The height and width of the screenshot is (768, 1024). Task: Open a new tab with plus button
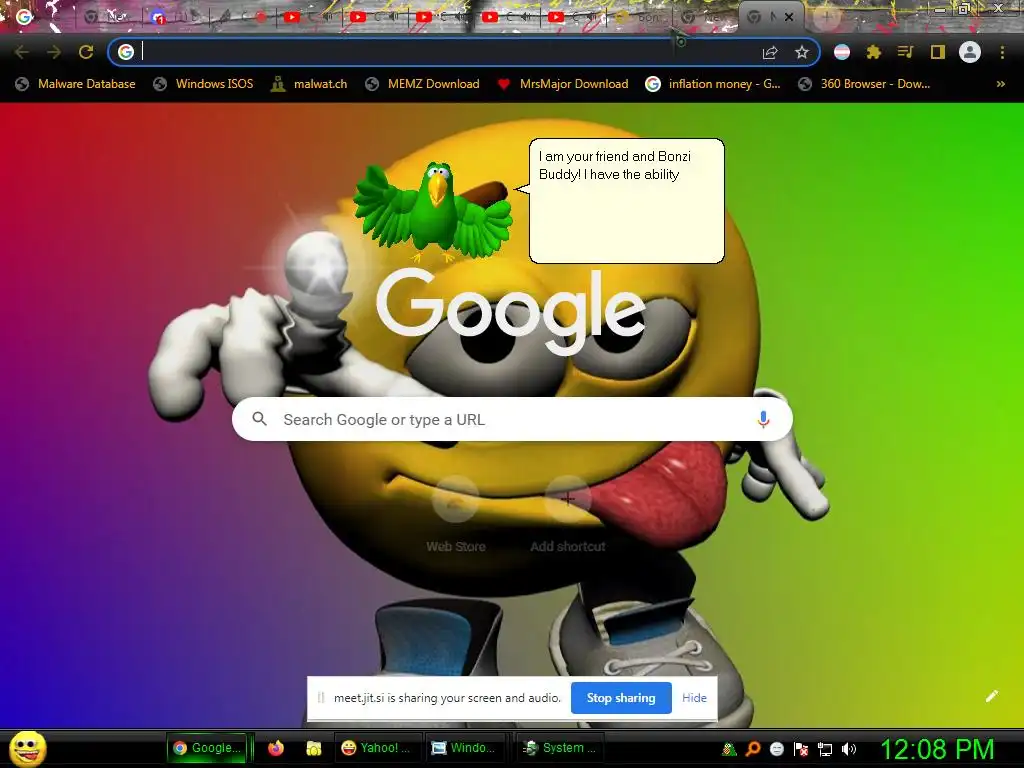(x=826, y=17)
